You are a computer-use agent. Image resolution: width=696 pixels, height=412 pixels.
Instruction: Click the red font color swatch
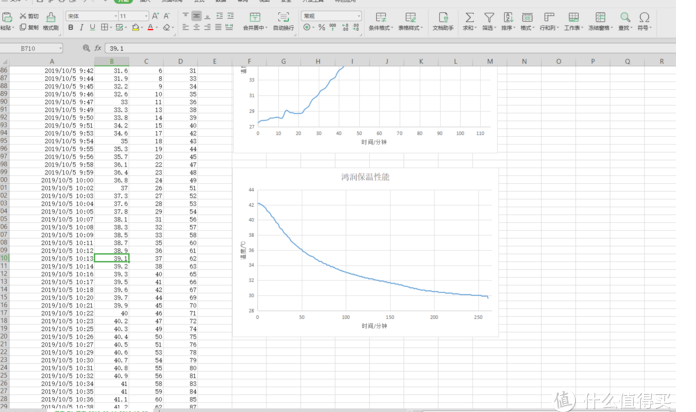point(151,28)
